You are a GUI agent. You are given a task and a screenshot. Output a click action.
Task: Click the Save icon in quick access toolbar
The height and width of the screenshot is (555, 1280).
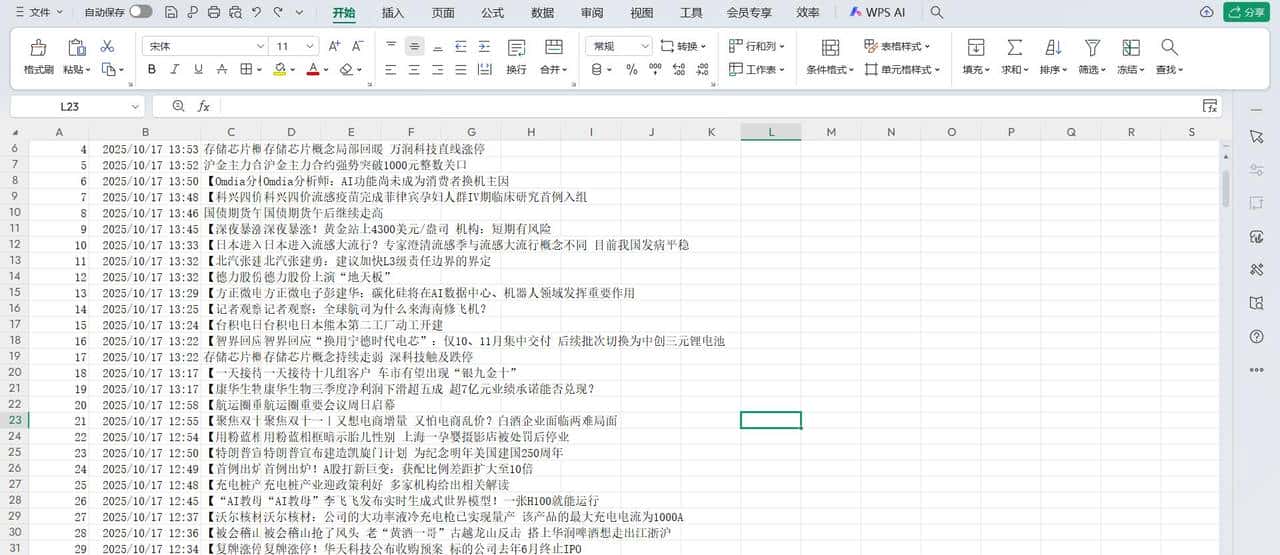pos(171,12)
